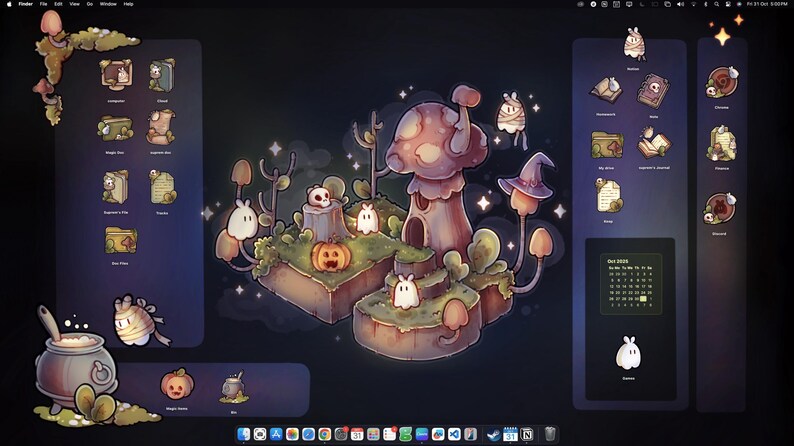The width and height of the screenshot is (794, 446).
Task: Open Notion in the Dock
Action: [x=527, y=434]
